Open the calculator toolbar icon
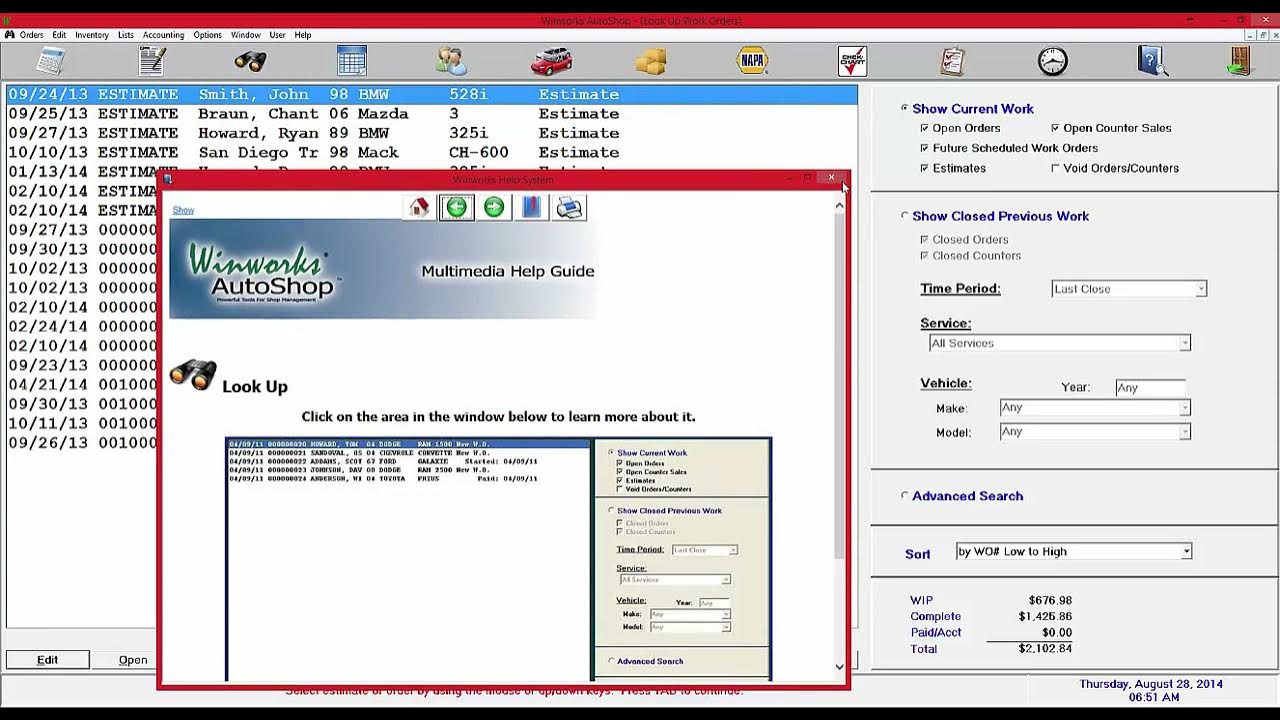 [50, 61]
